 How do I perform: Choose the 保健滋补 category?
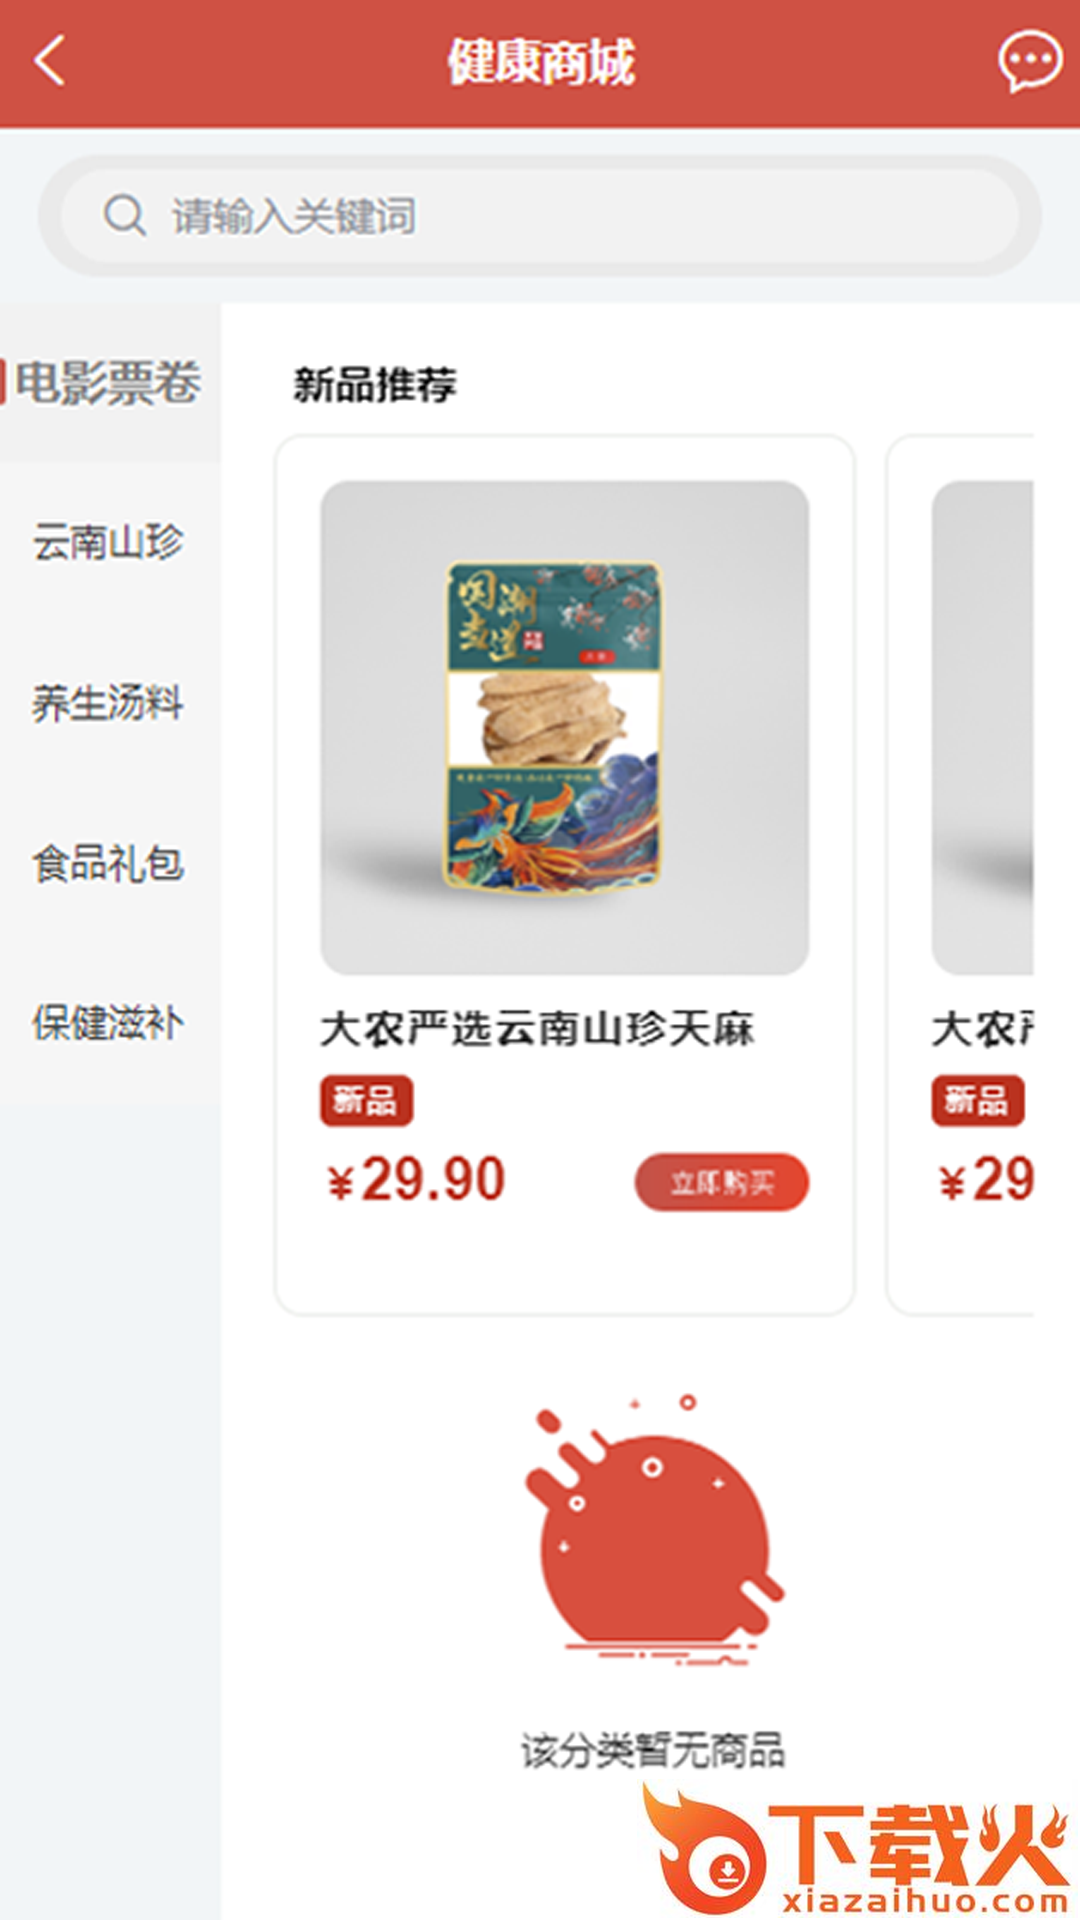click(110, 1023)
